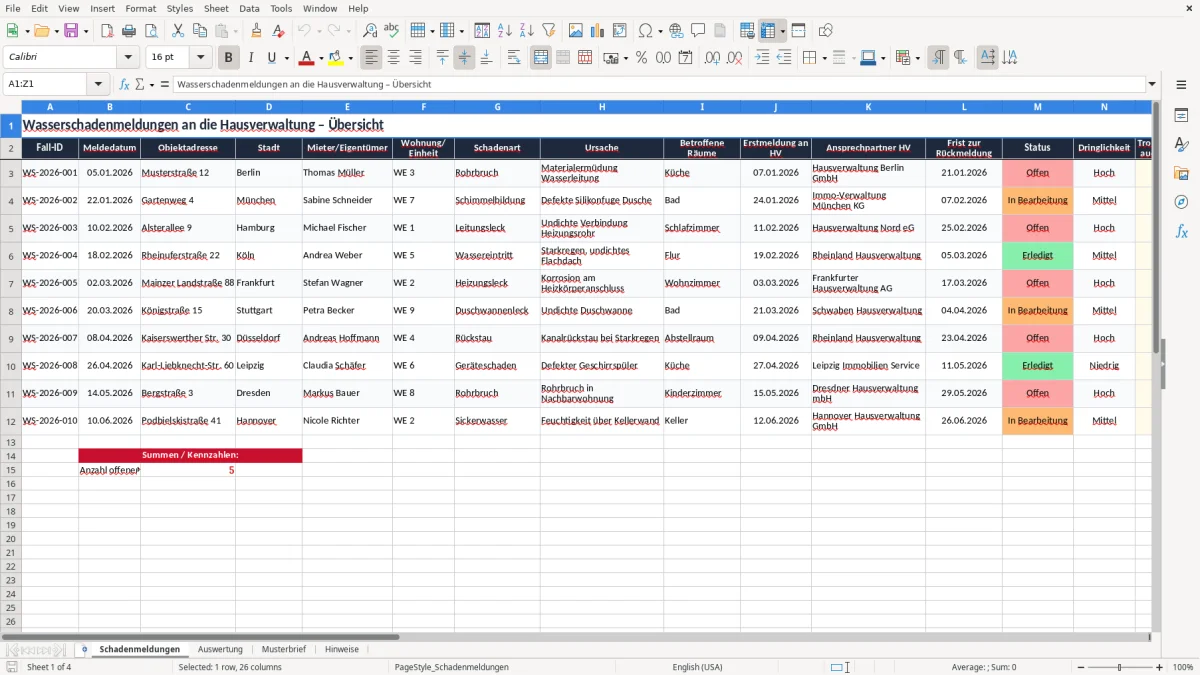Click the Increase Indent icon

(762, 58)
